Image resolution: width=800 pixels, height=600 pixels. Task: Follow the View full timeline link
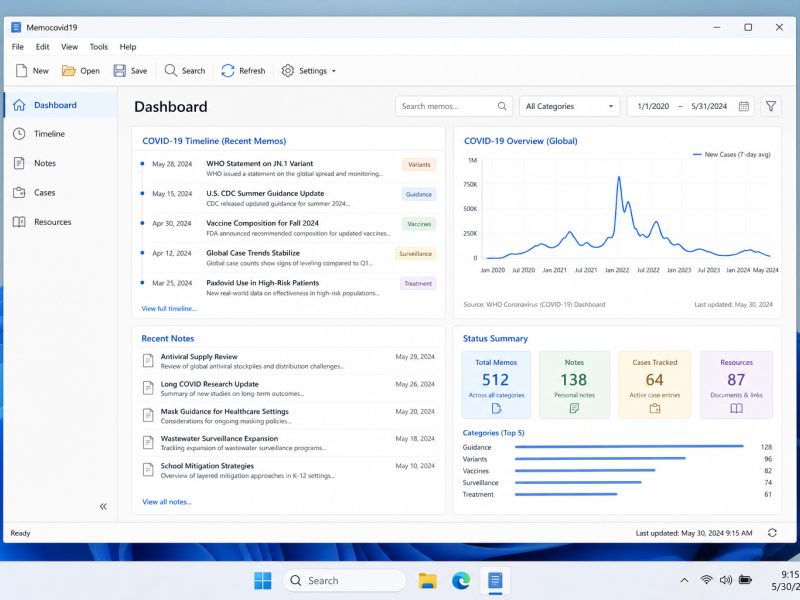[168, 308]
